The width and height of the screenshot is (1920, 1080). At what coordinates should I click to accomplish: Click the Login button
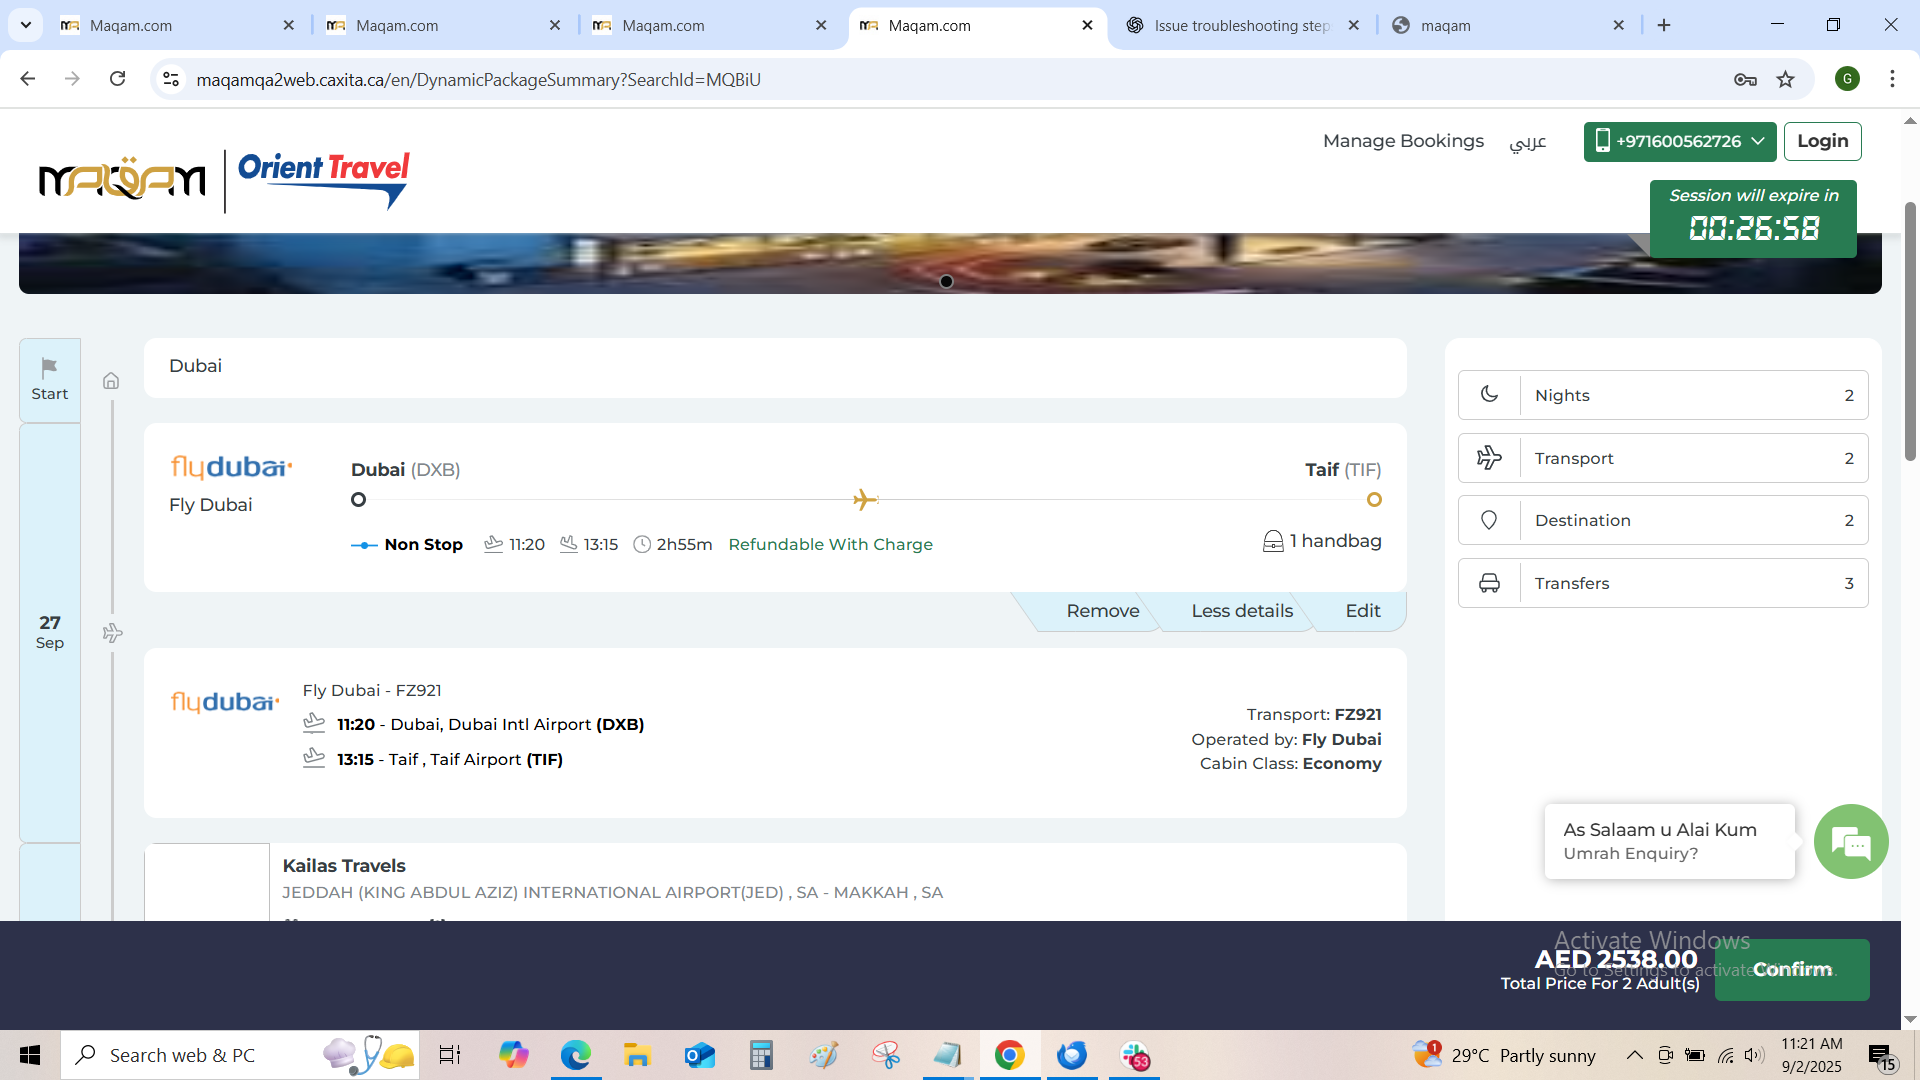click(x=1822, y=141)
